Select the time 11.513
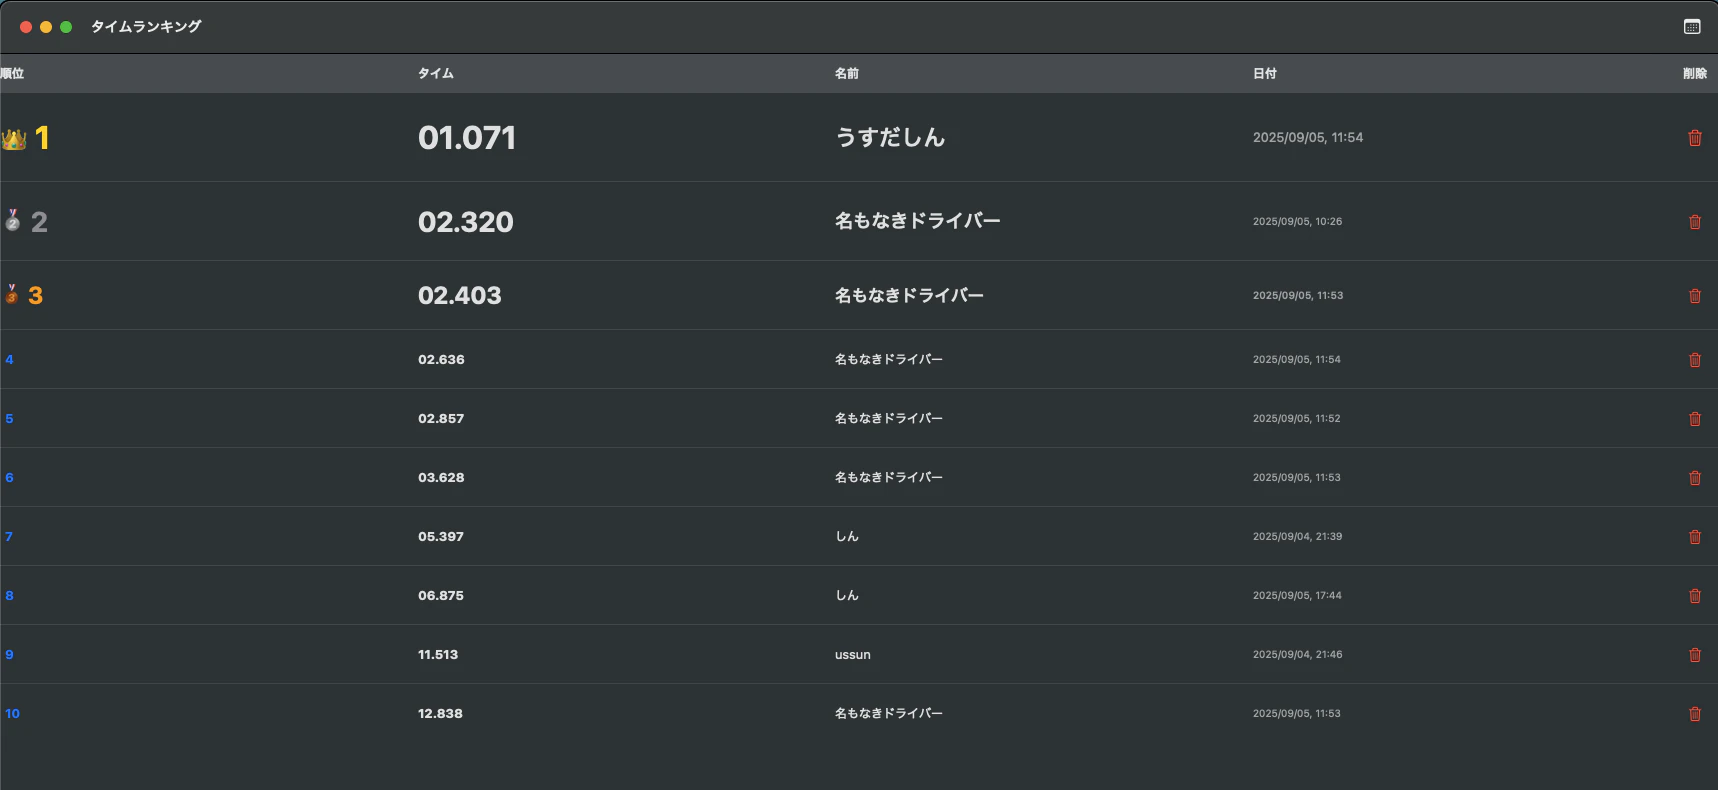This screenshot has height=790, width=1718. point(438,654)
